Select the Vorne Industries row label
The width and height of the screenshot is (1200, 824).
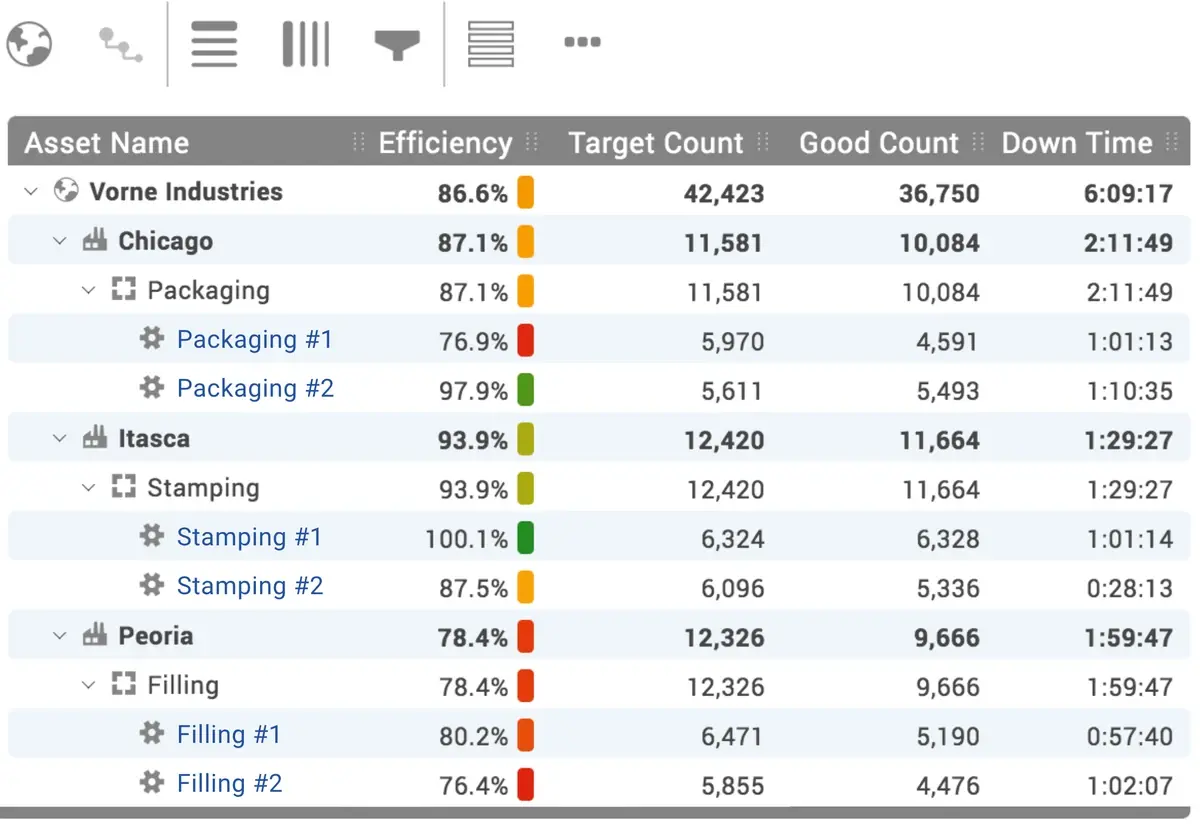click(186, 191)
